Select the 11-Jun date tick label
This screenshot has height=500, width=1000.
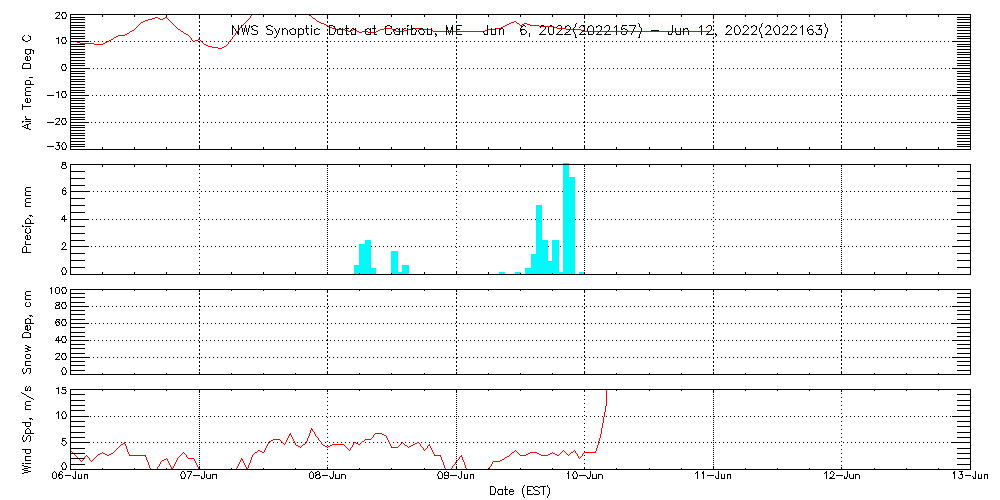point(713,478)
